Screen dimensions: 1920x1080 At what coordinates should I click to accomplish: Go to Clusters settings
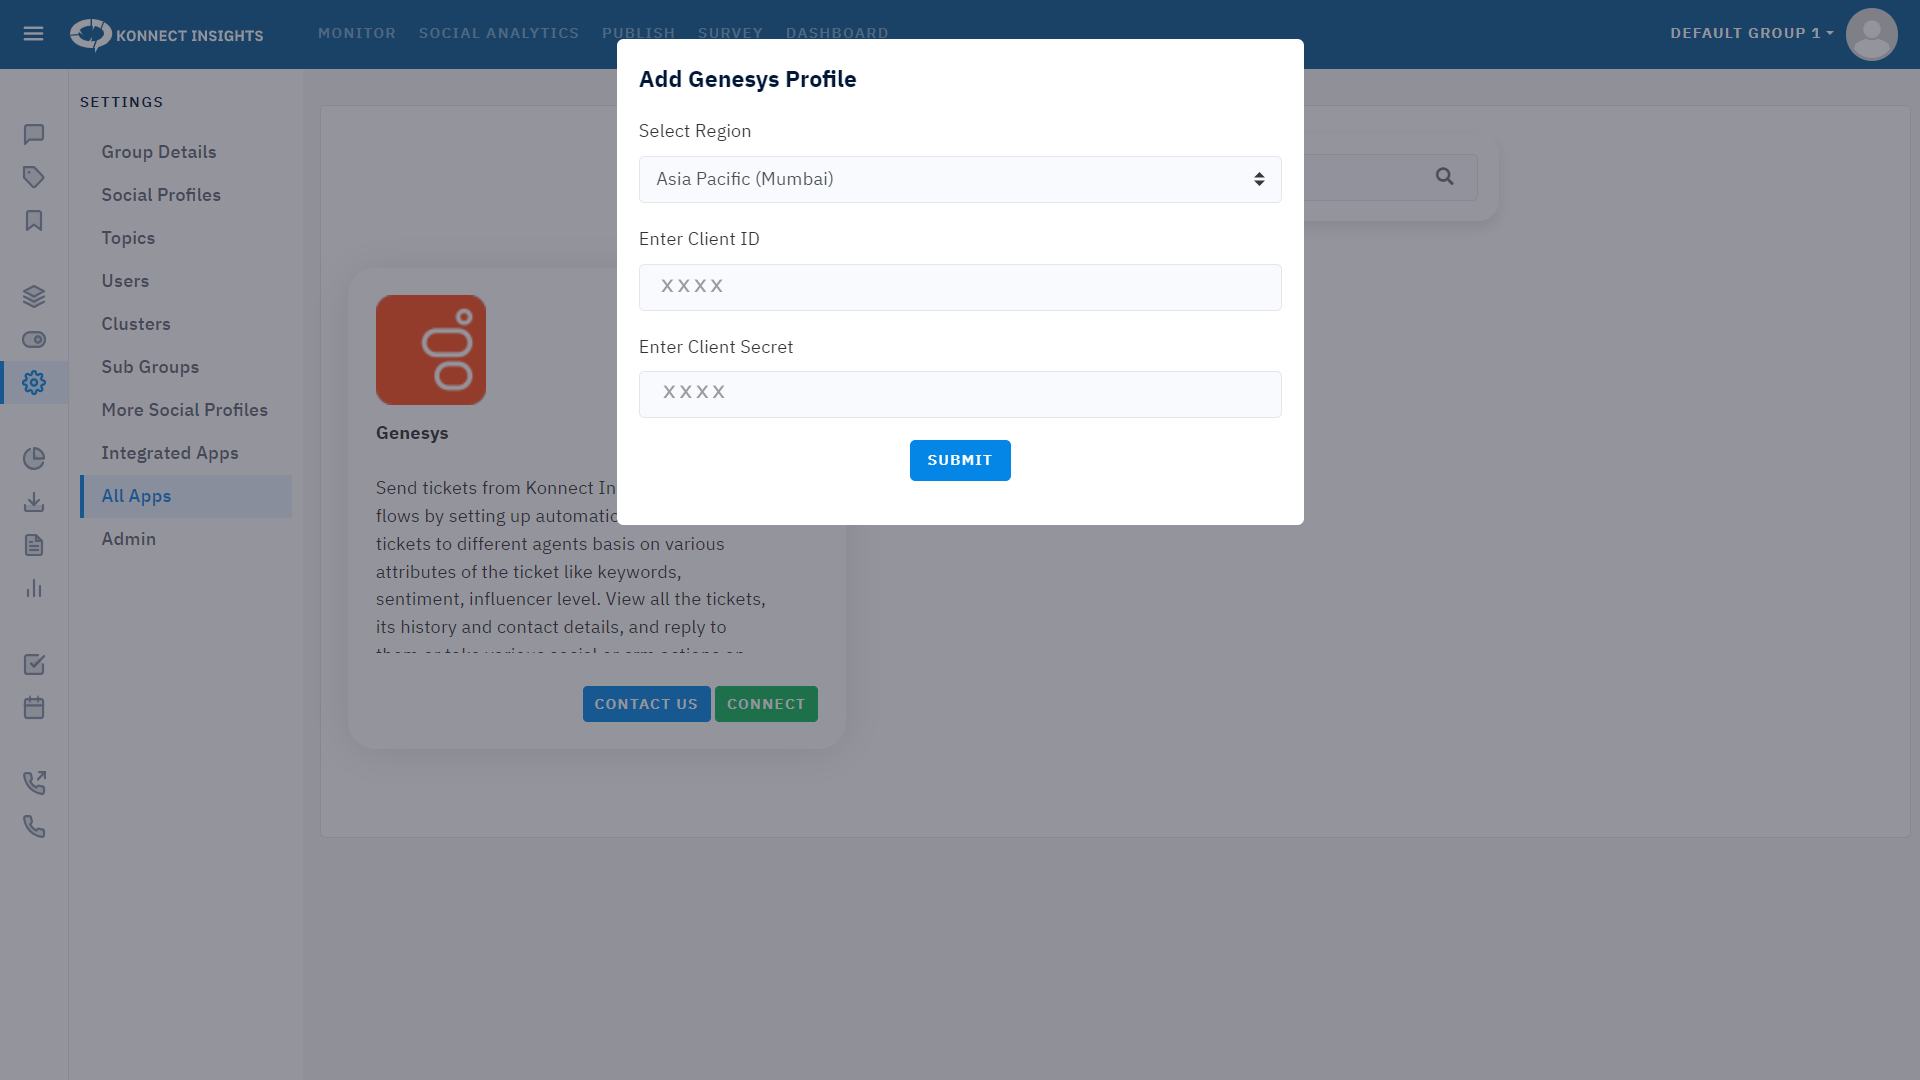[x=136, y=324]
